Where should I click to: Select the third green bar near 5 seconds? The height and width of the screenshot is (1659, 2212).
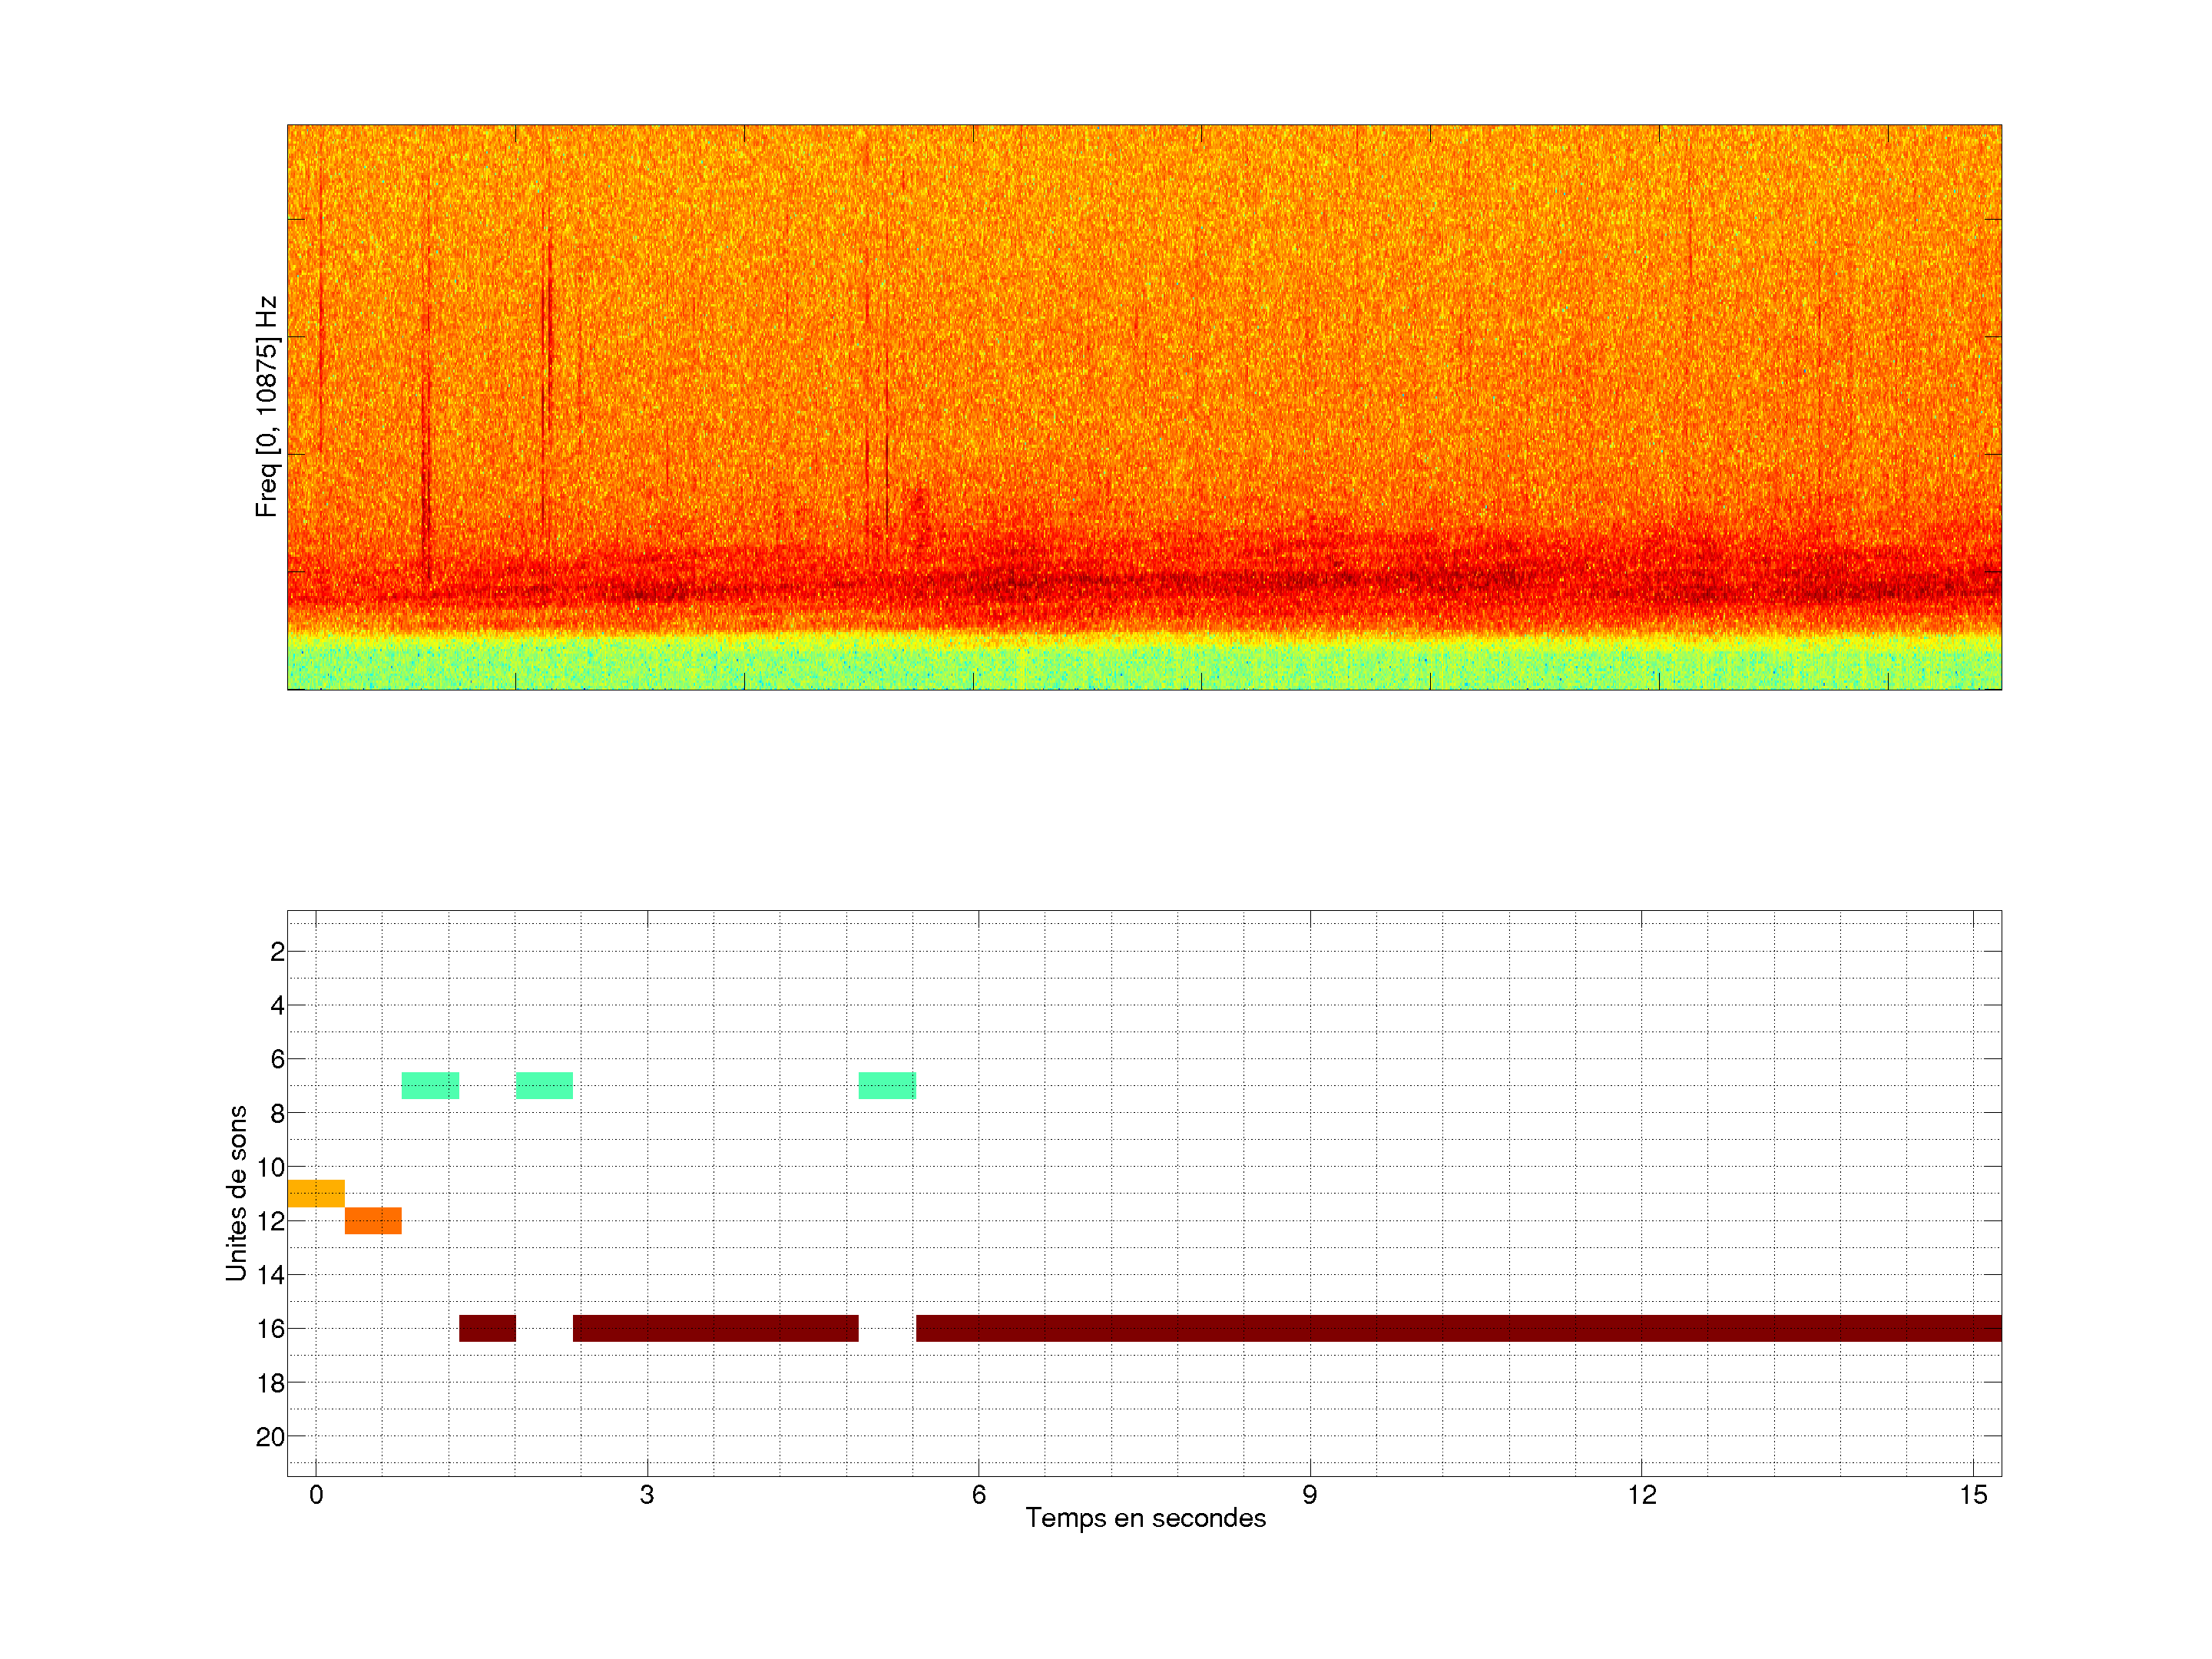887,1085
